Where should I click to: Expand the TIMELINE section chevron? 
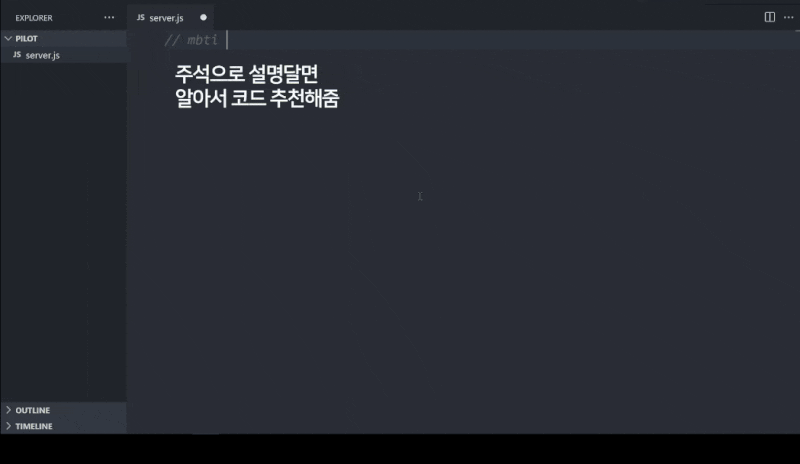click(x=8, y=426)
